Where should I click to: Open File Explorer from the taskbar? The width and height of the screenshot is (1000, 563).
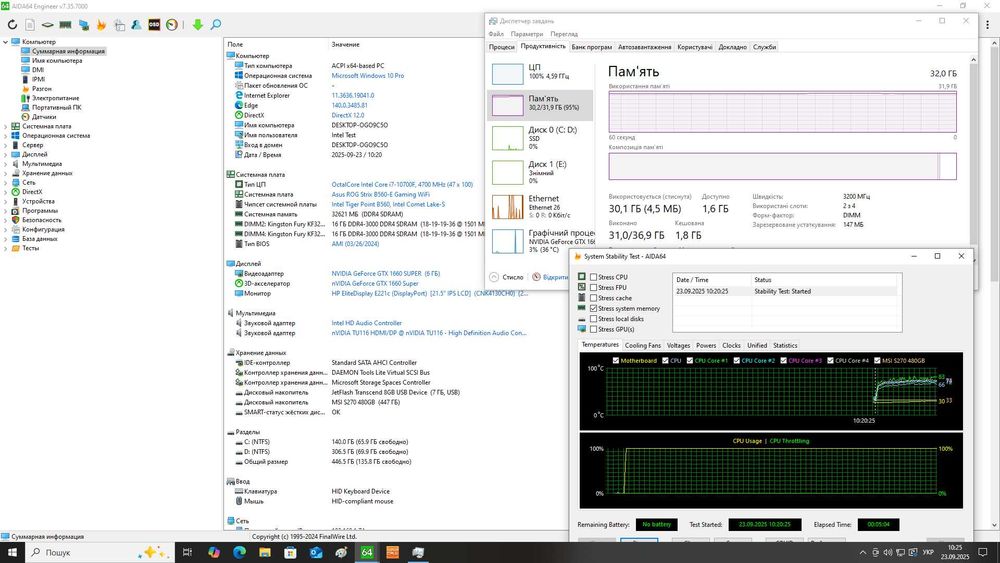click(x=265, y=552)
